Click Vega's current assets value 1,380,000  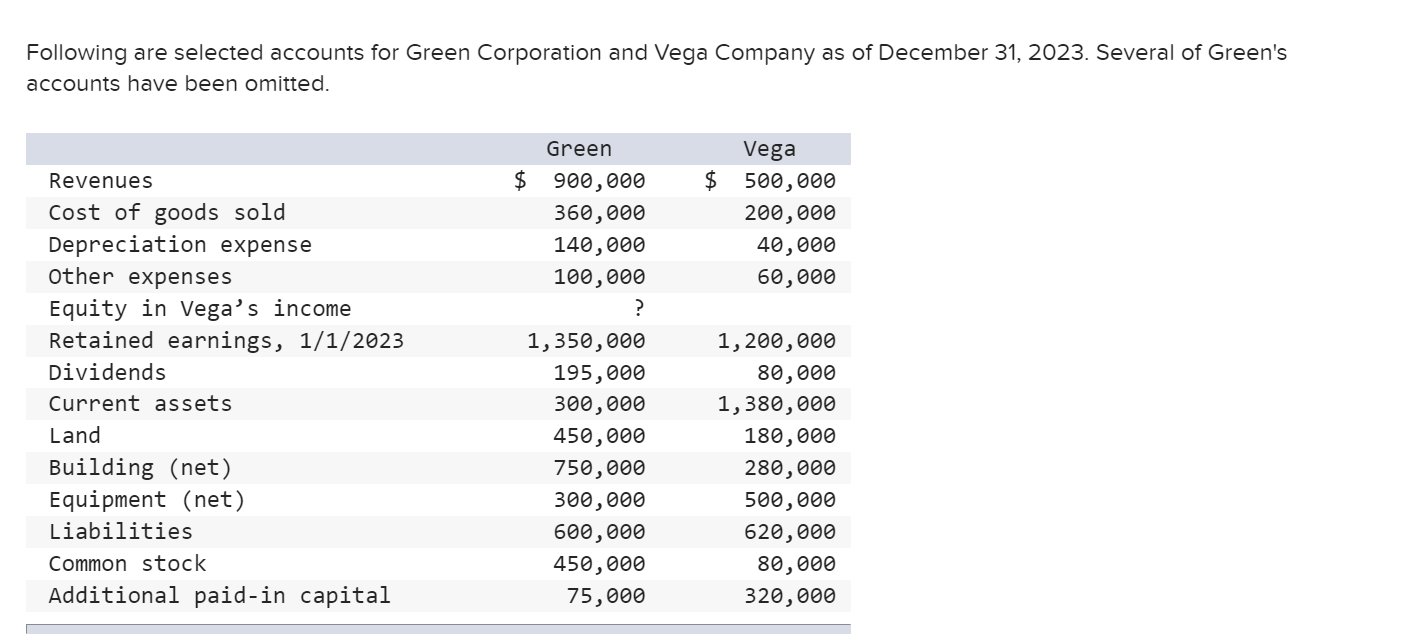pos(777,405)
